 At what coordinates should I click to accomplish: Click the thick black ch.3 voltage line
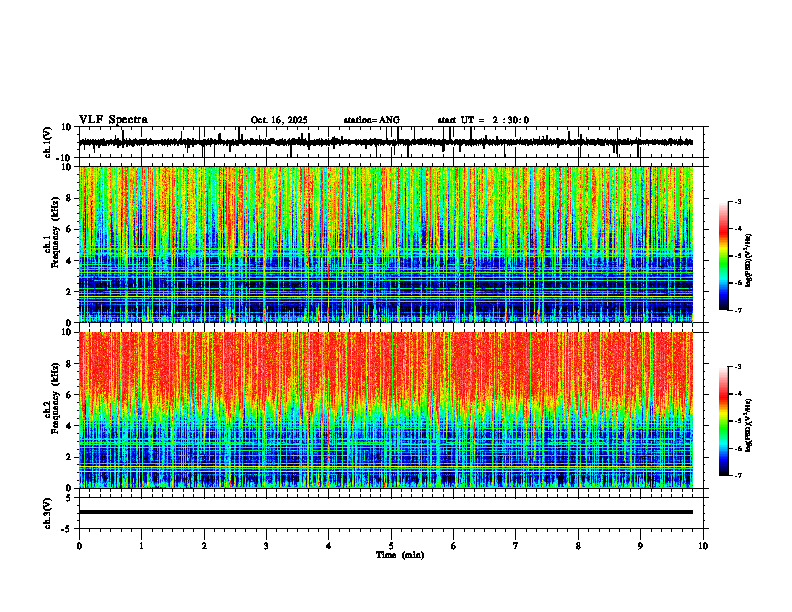coord(385,512)
